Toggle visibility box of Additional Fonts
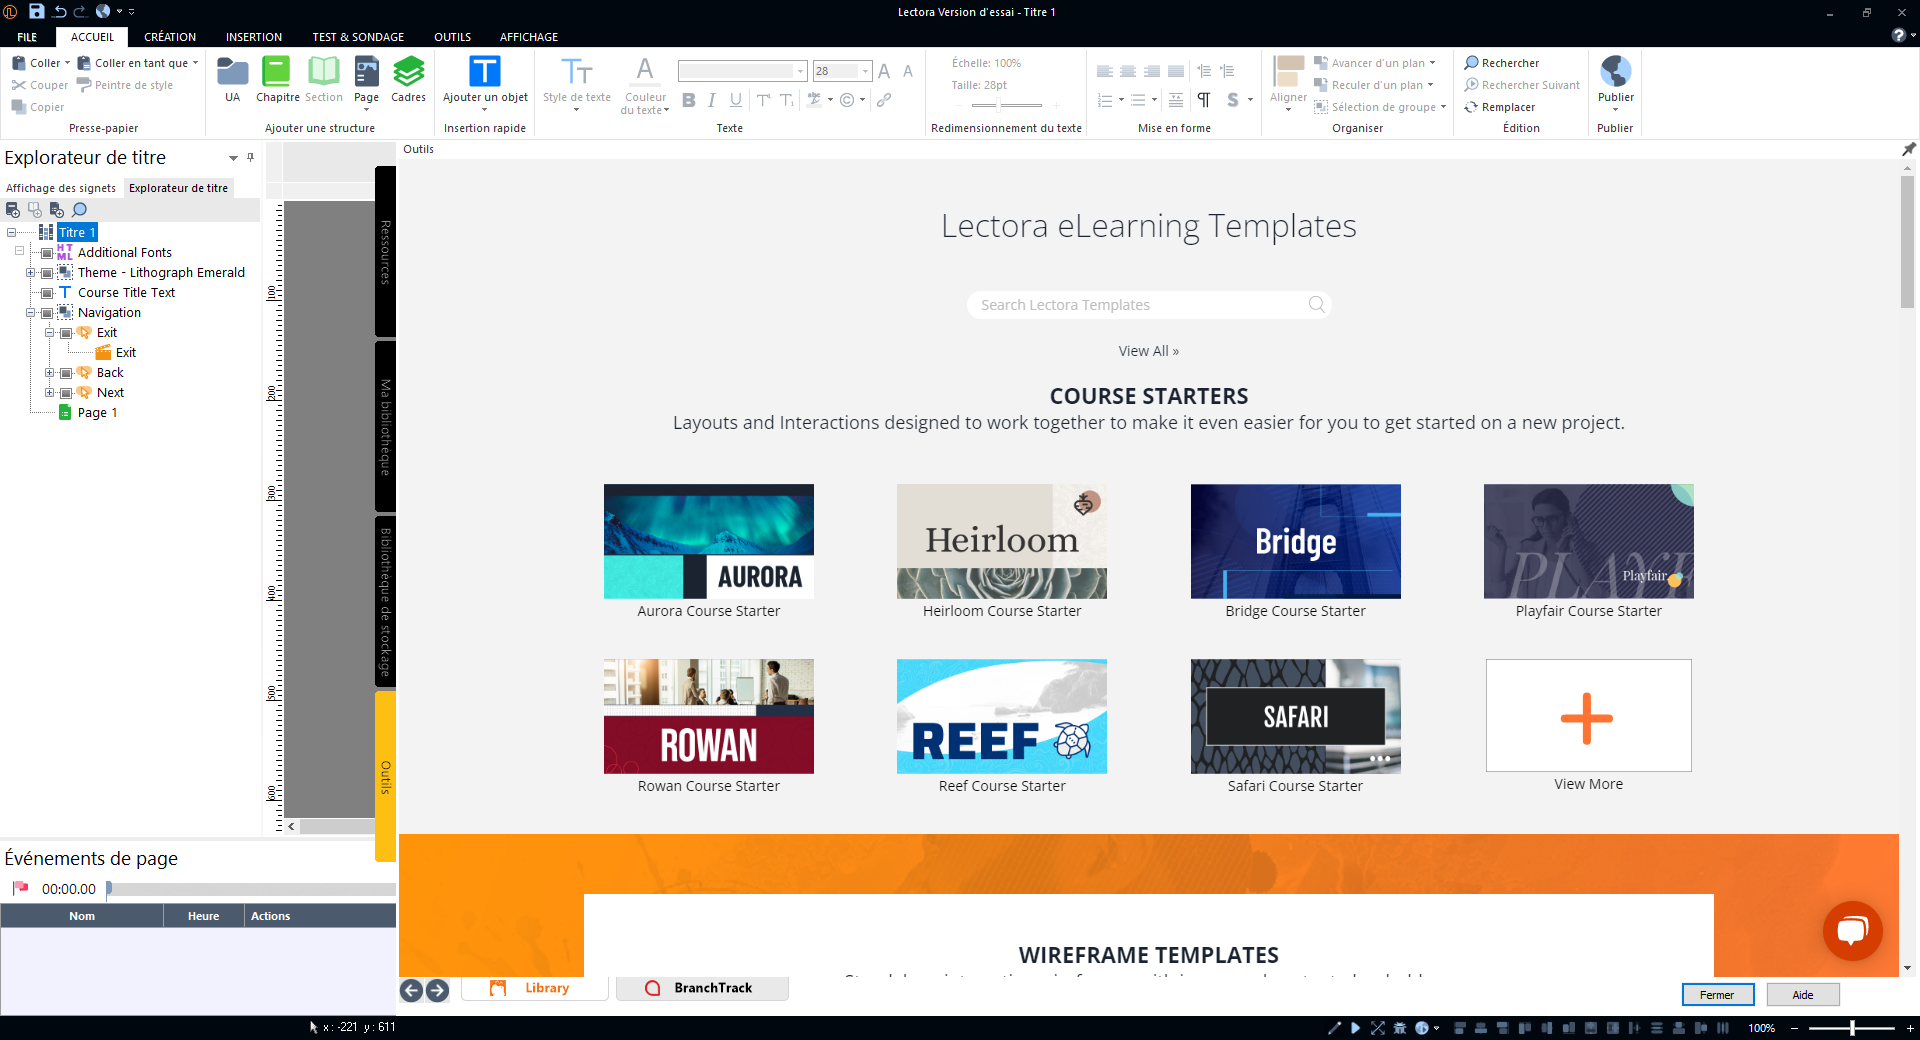Screen dimensions: 1920x1040 coord(47,253)
